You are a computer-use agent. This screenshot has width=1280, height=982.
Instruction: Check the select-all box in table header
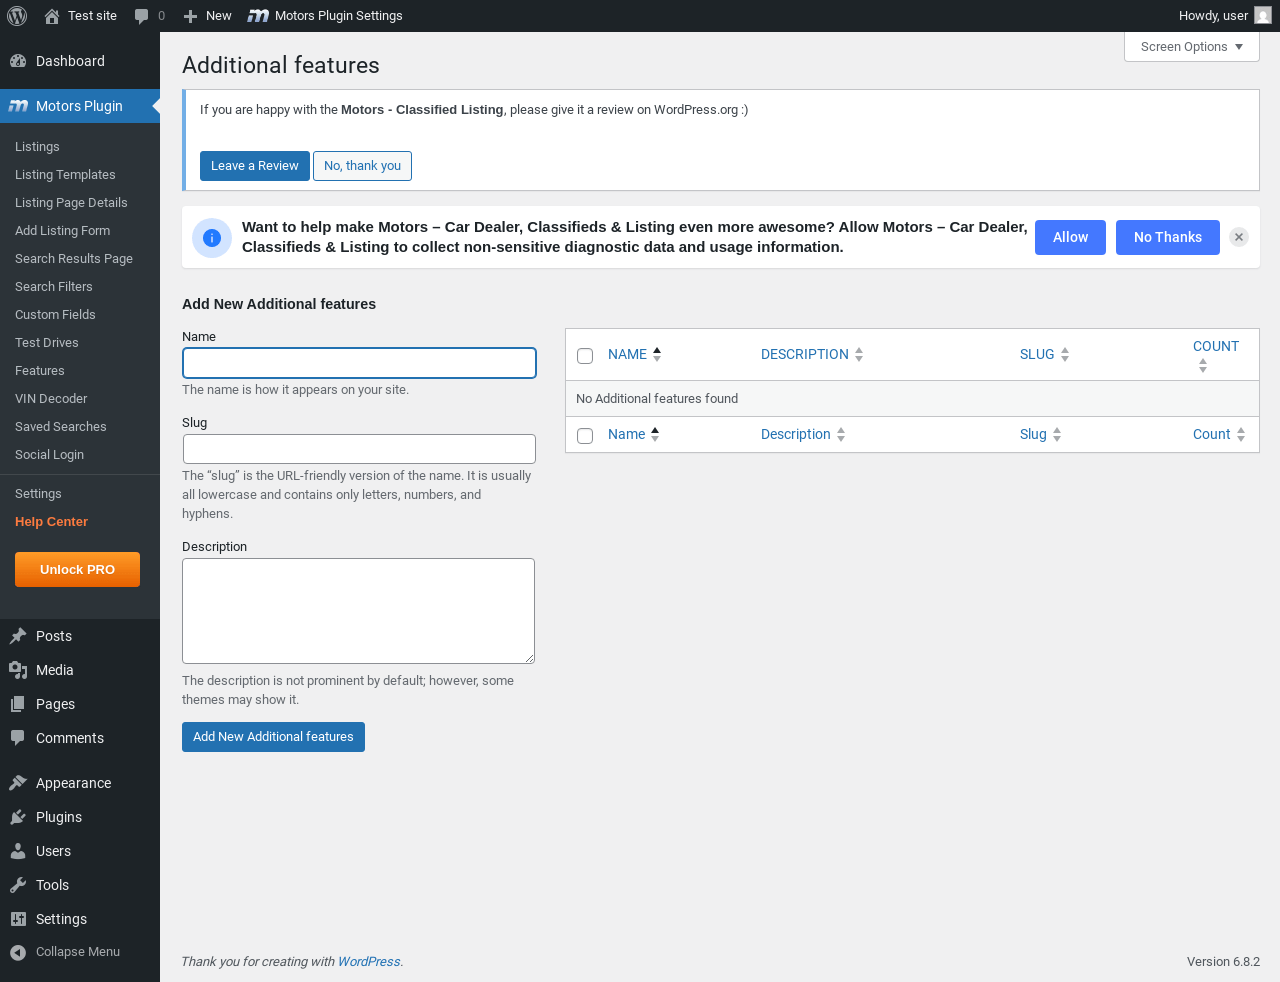[x=585, y=356]
